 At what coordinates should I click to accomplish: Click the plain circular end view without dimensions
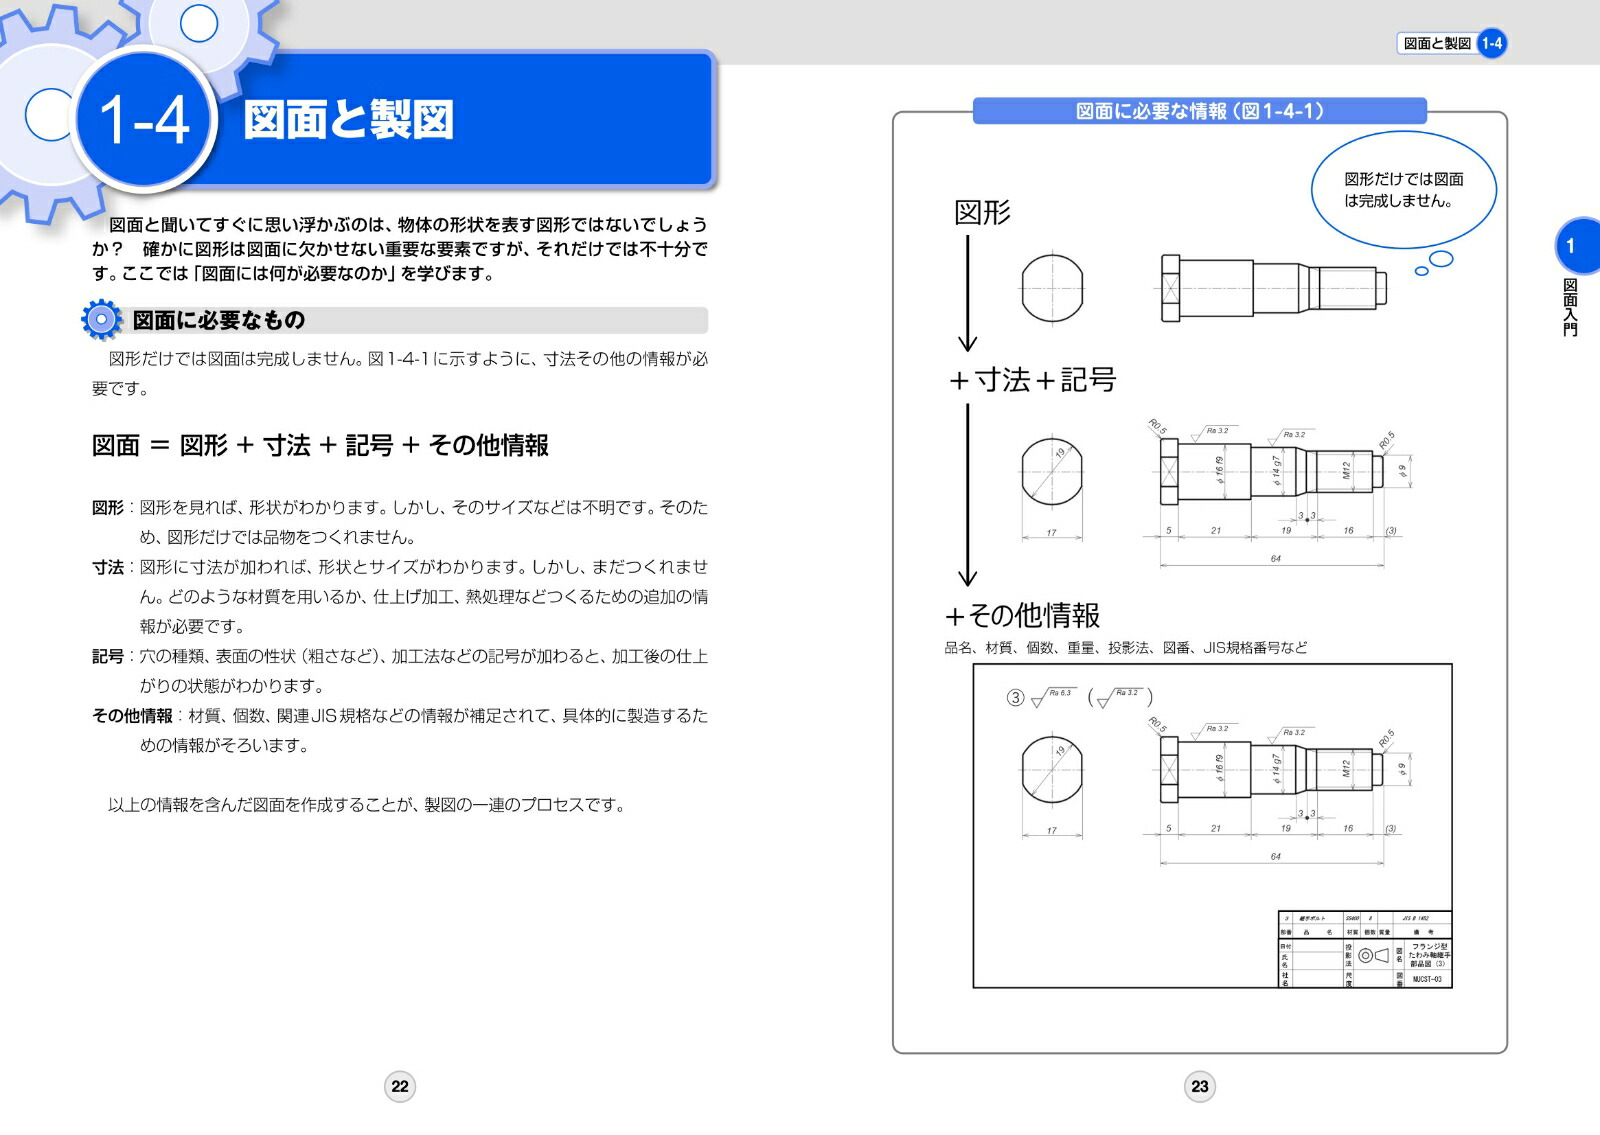(1052, 288)
